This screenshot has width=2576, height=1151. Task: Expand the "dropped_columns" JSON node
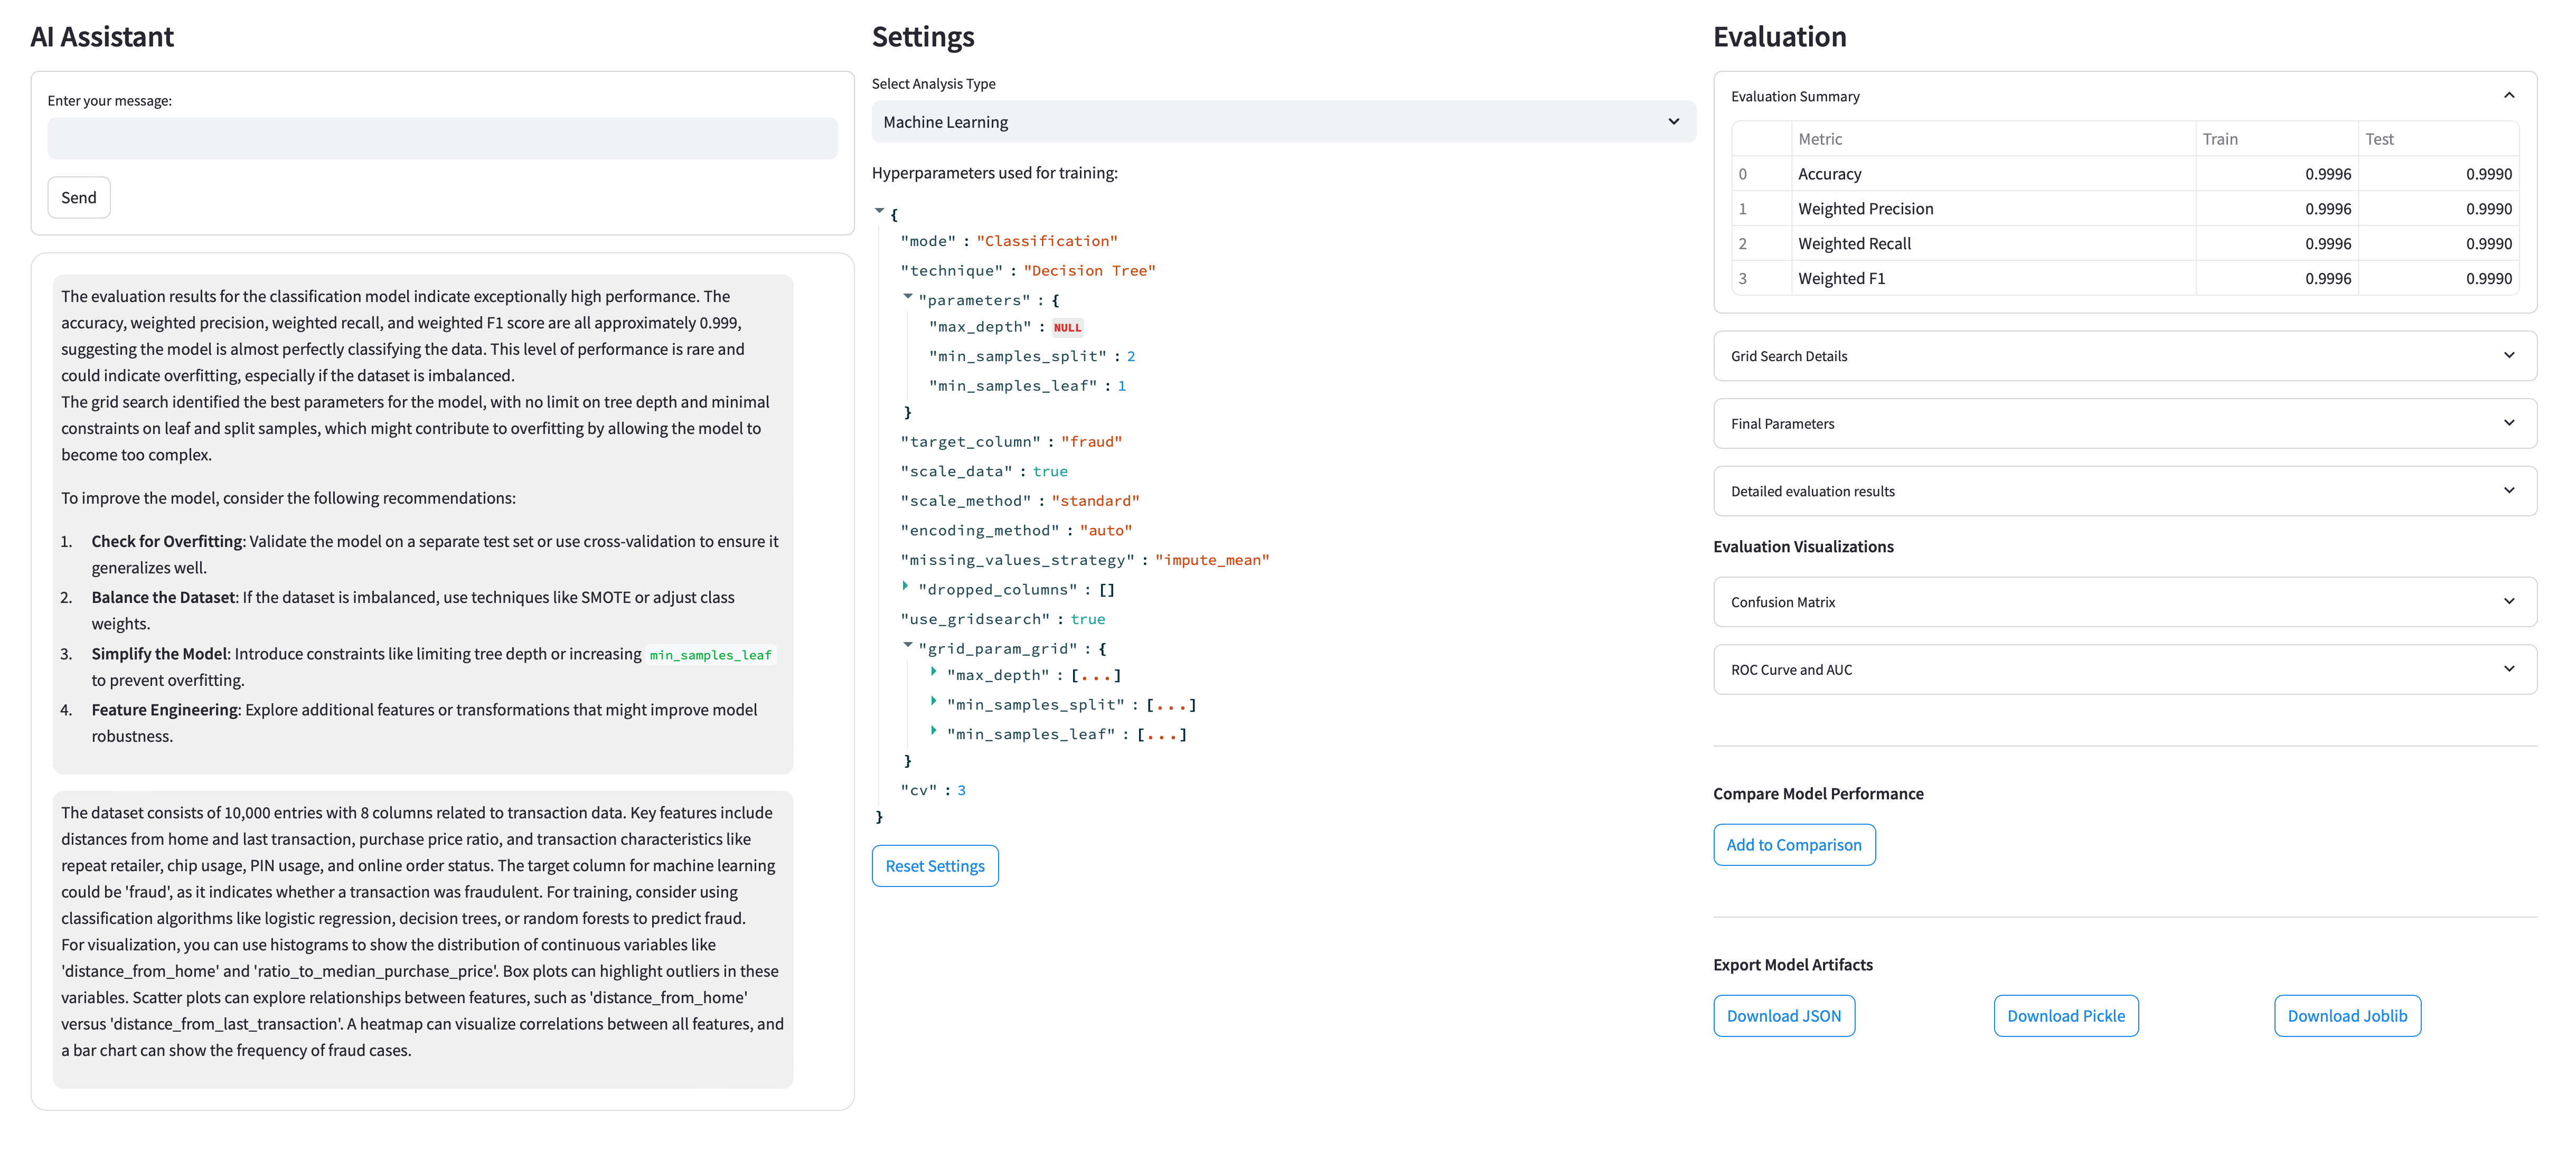(906, 586)
